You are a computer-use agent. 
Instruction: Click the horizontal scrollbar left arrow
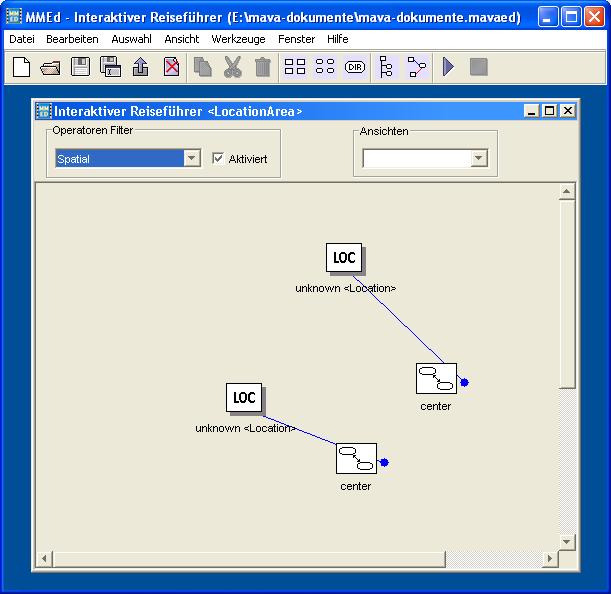(x=44, y=559)
